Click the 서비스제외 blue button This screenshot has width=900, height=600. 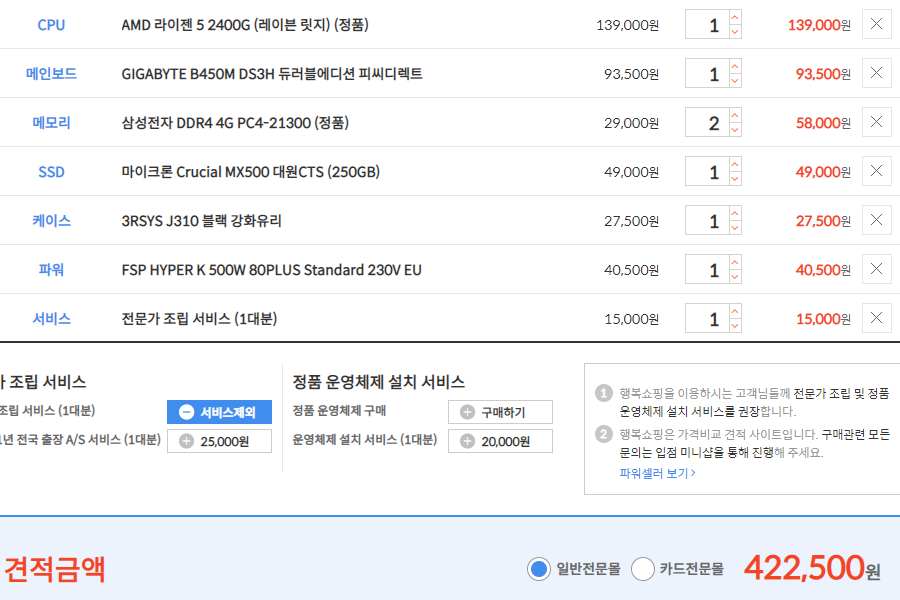point(219,412)
